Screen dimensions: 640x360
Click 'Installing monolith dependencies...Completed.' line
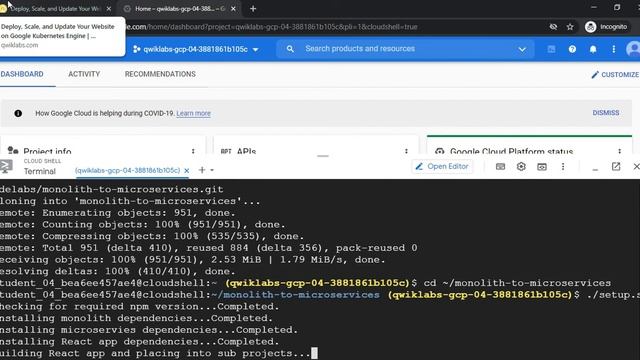136,318
